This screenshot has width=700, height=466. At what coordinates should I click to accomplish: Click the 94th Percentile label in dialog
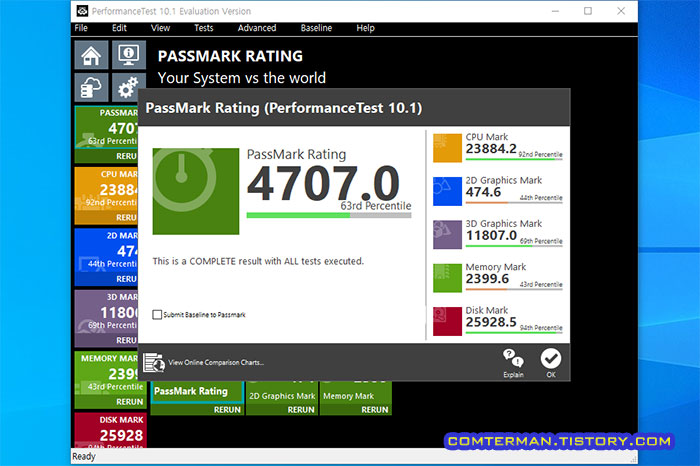click(x=541, y=328)
